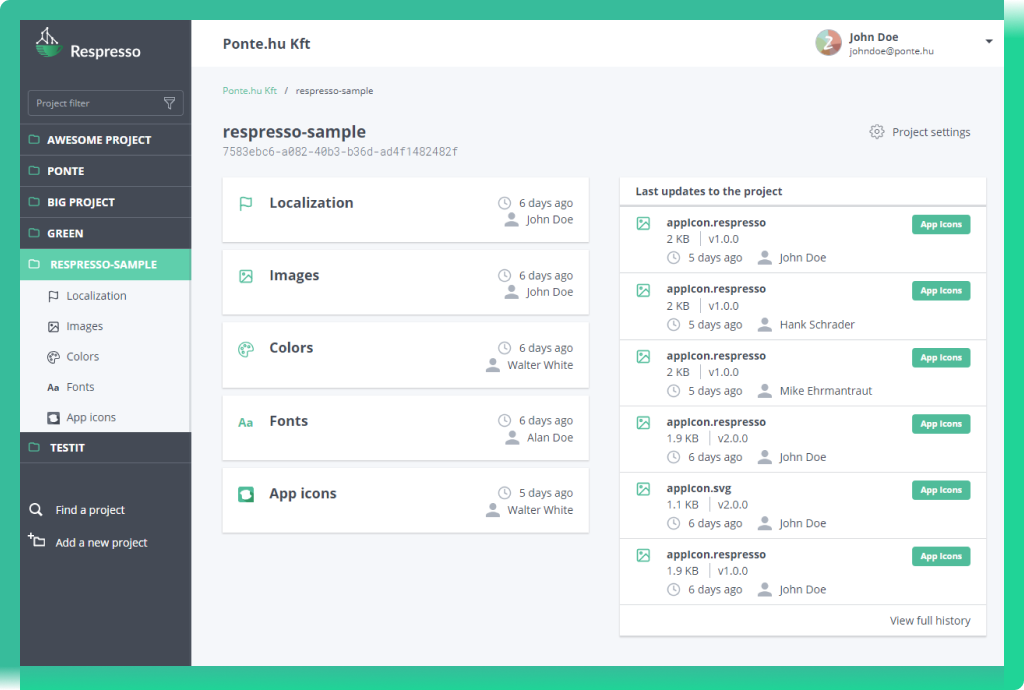The width and height of the screenshot is (1024, 690).
Task: Click the Project settings gear icon
Action: pyautogui.click(x=877, y=132)
